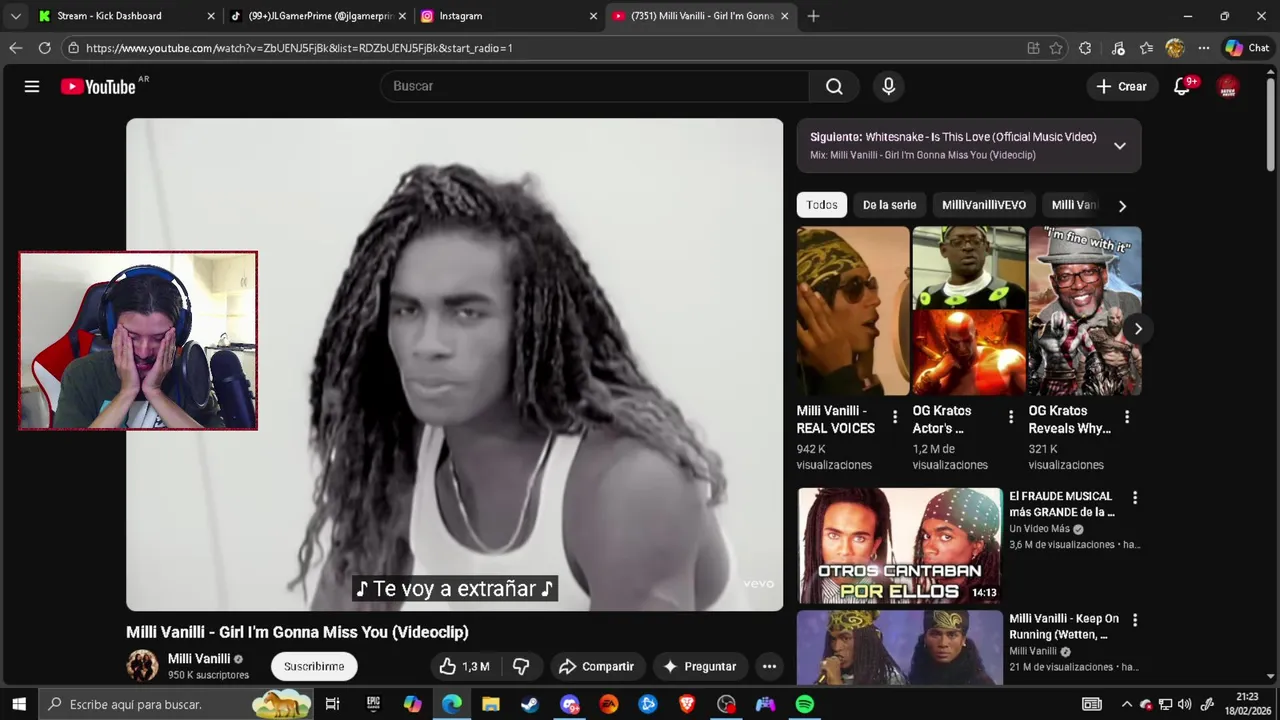1280x720 pixels.
Task: Expand the Siguiente mix playlist panel
Action: click(x=1120, y=146)
